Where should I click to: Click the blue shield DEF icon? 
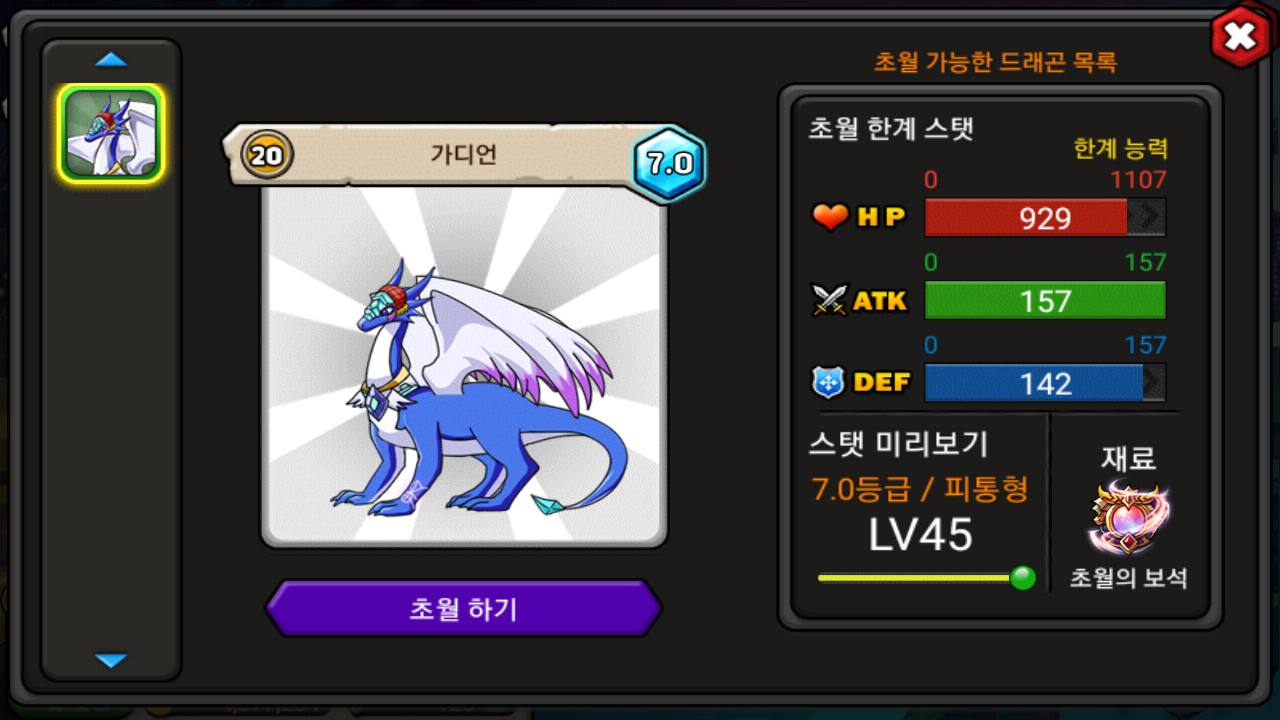coord(830,382)
